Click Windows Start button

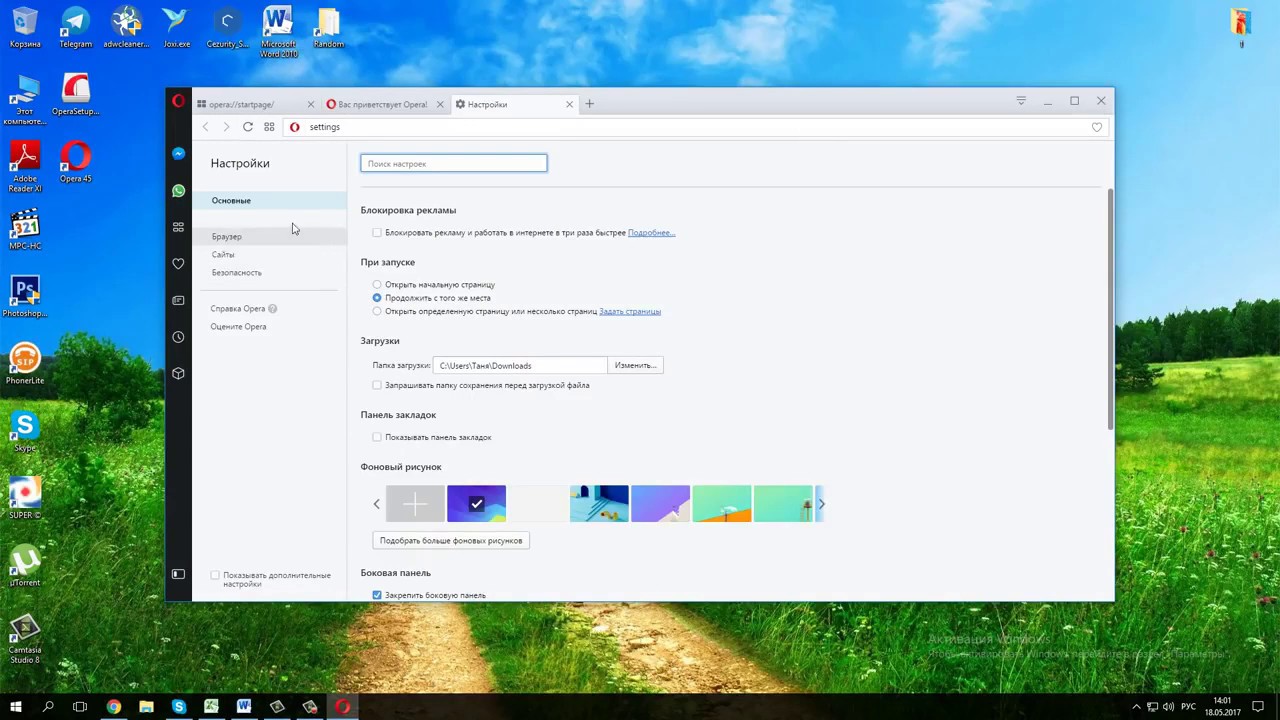(15, 707)
